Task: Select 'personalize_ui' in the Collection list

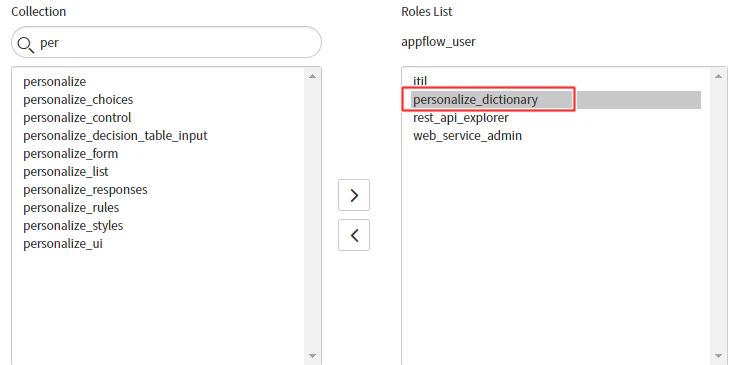Action: 62,244
